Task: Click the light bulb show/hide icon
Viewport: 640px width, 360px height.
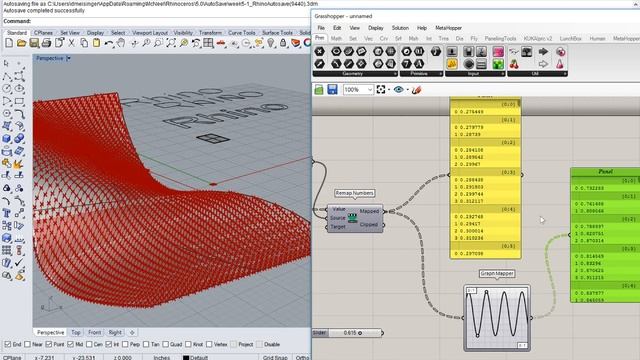Action: pyautogui.click(x=271, y=43)
